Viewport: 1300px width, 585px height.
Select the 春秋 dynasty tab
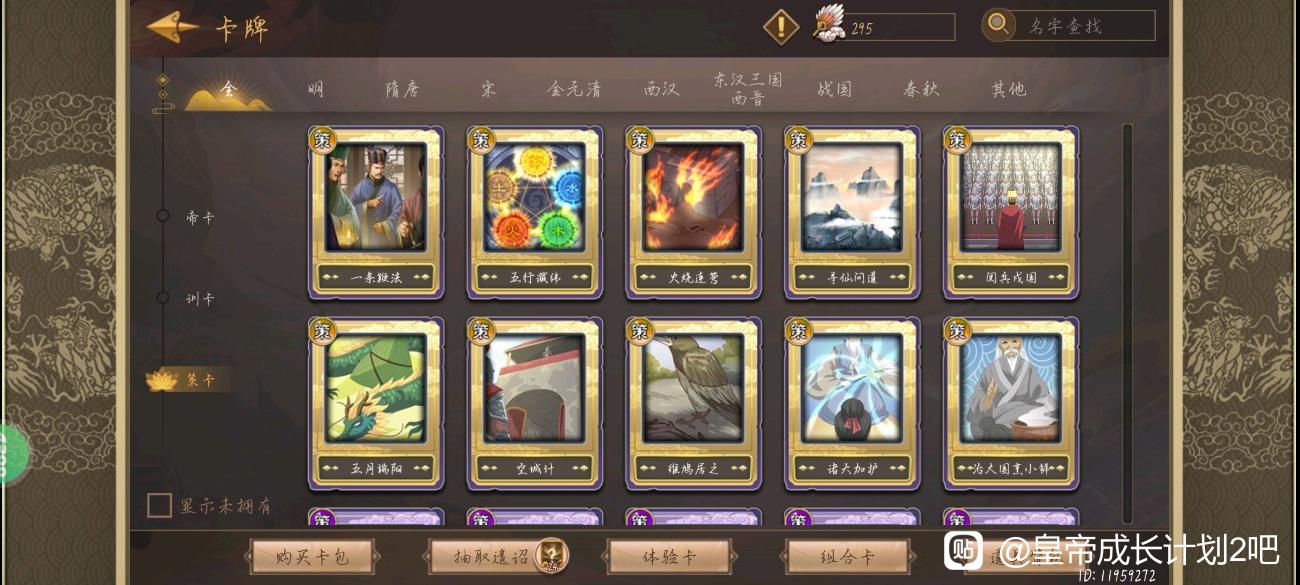(x=921, y=89)
